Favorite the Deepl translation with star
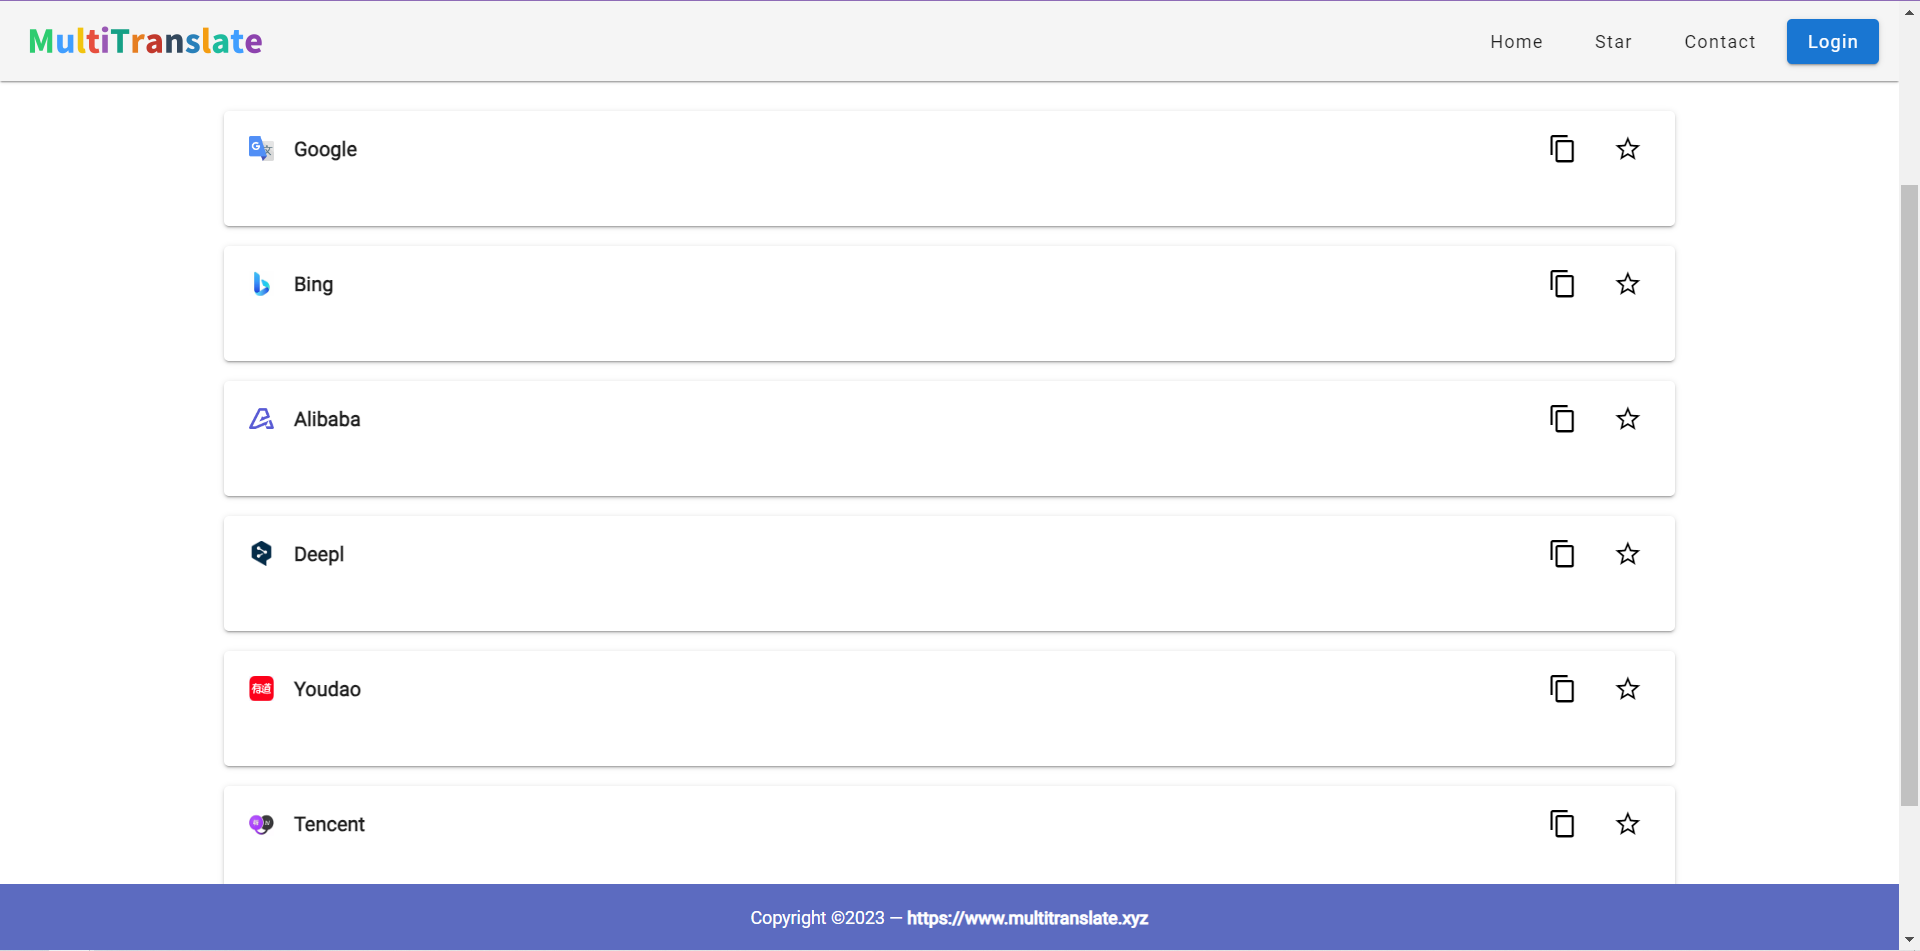Viewport: 1920px width, 951px height. tap(1628, 554)
